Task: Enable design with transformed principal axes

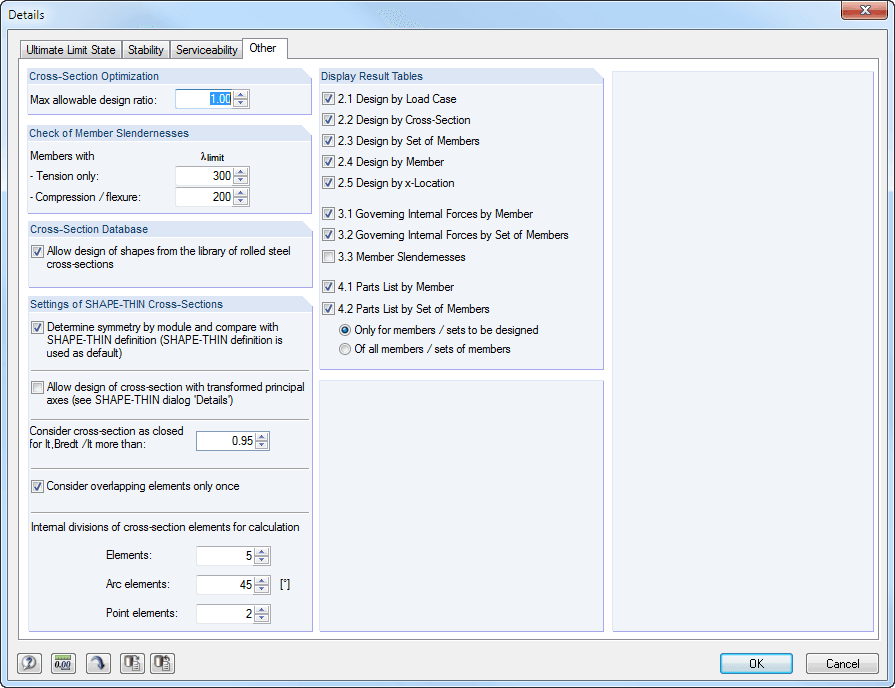Action: click(x=37, y=388)
